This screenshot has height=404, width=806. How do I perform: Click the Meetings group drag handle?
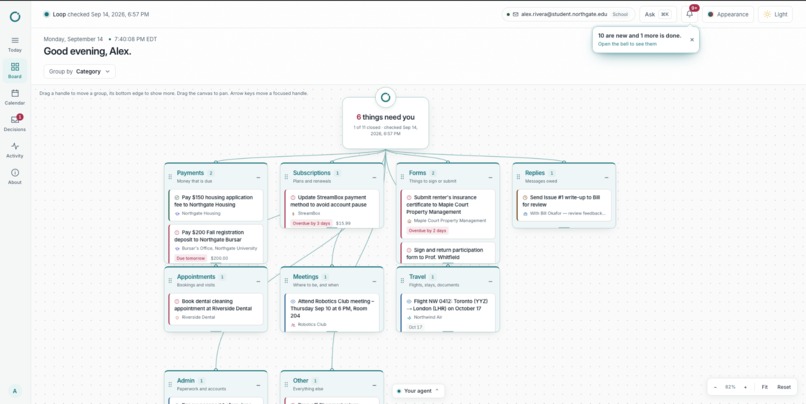(x=286, y=280)
